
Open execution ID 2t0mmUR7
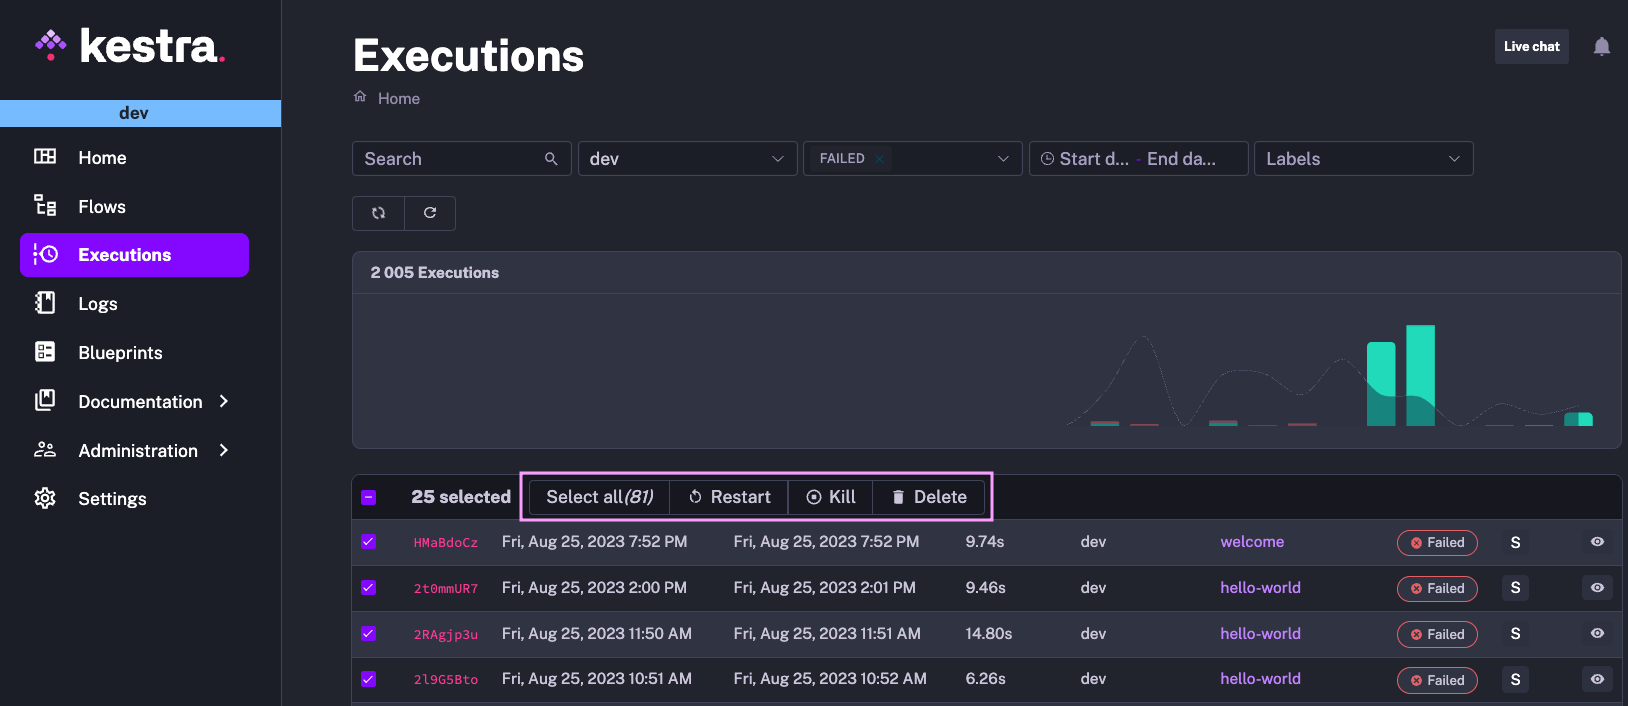(446, 589)
